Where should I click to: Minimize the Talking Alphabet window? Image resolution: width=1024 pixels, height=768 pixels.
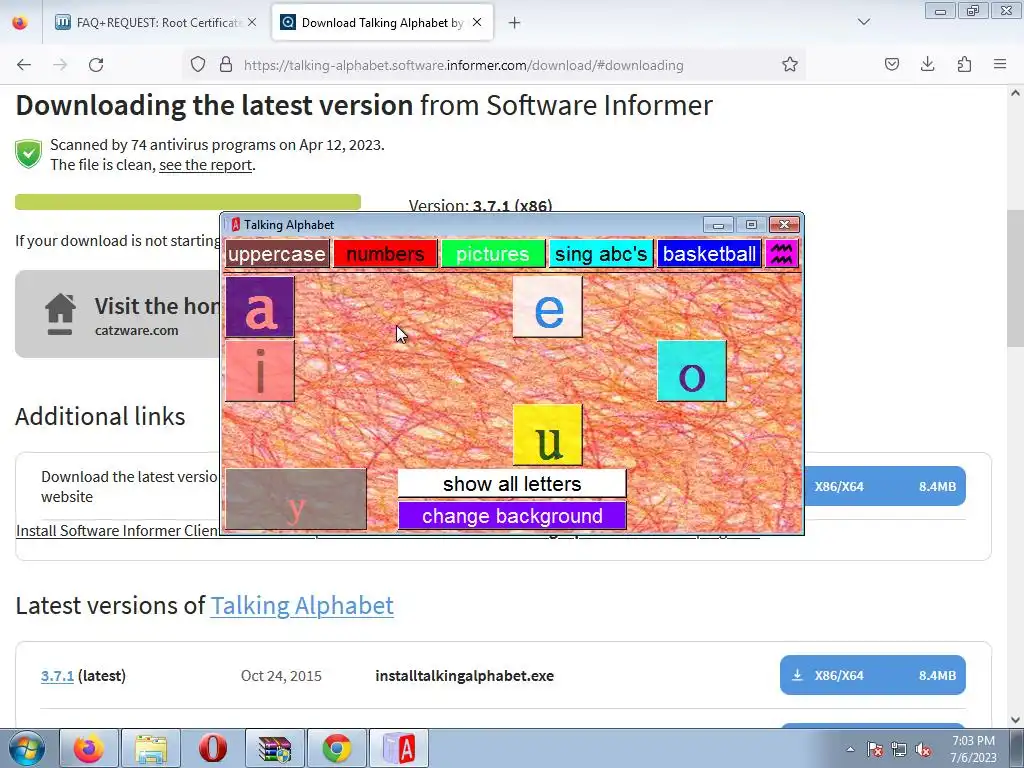pos(718,225)
